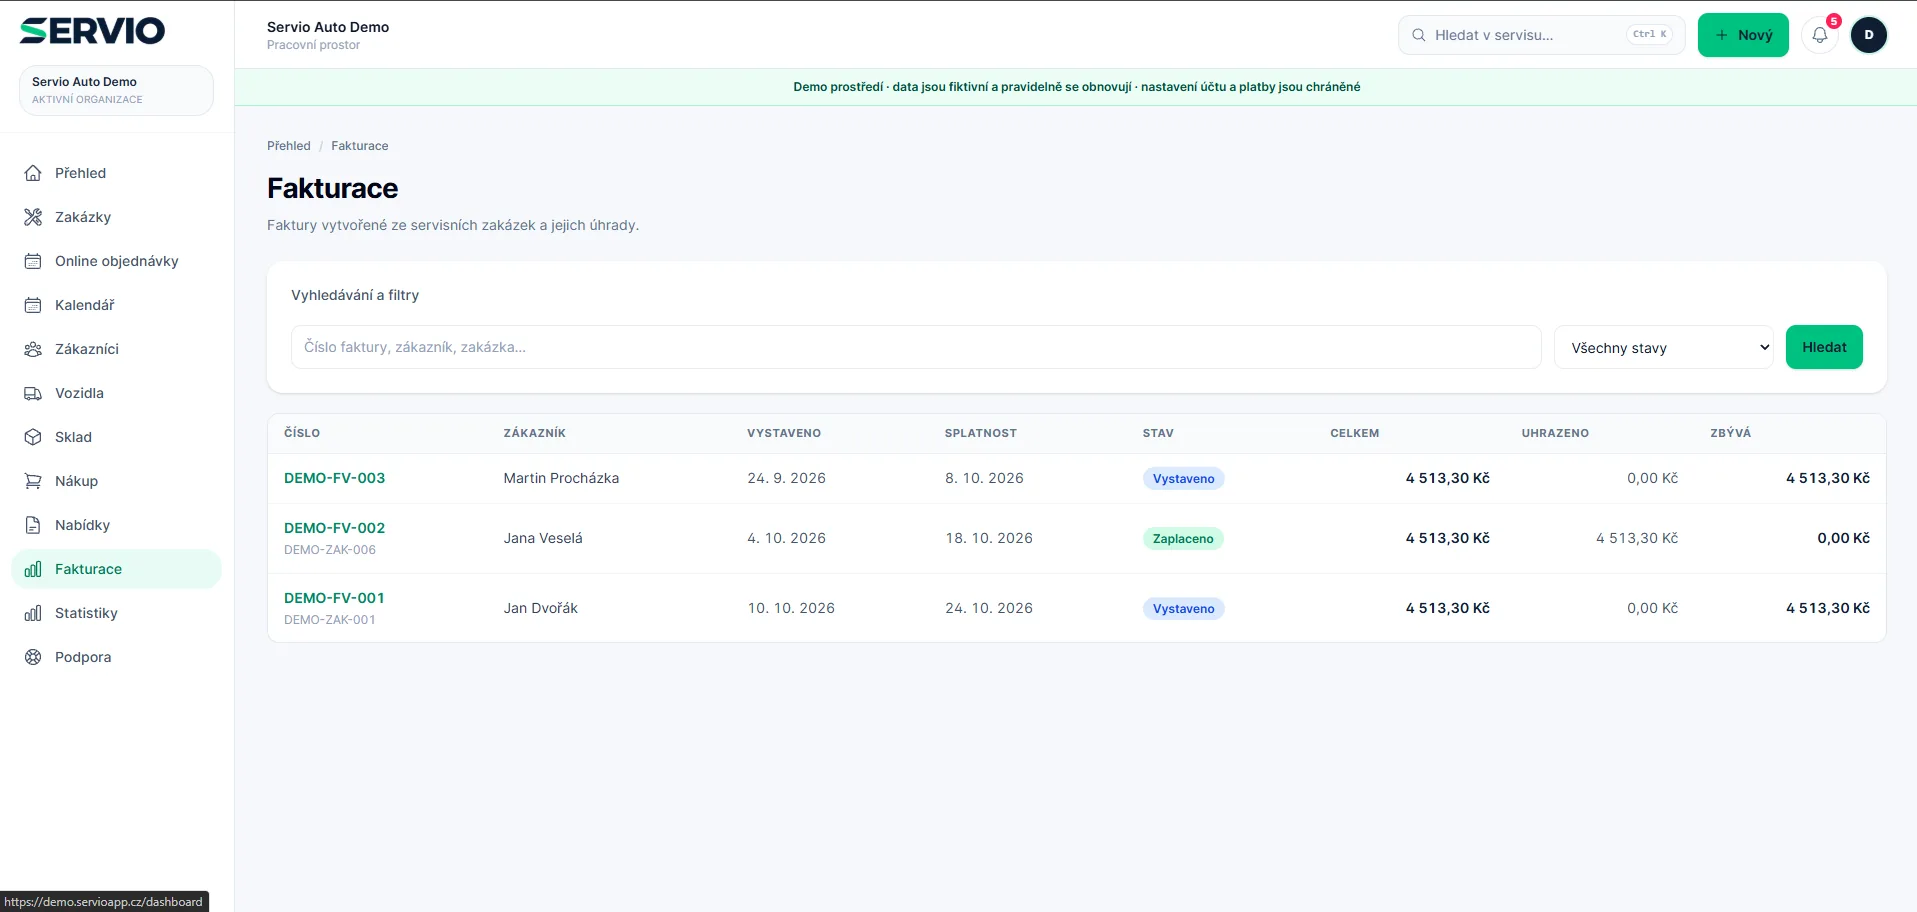The height and width of the screenshot is (912, 1917).
Task: Click the Kalendář icon in sidebar
Action: (x=33, y=305)
